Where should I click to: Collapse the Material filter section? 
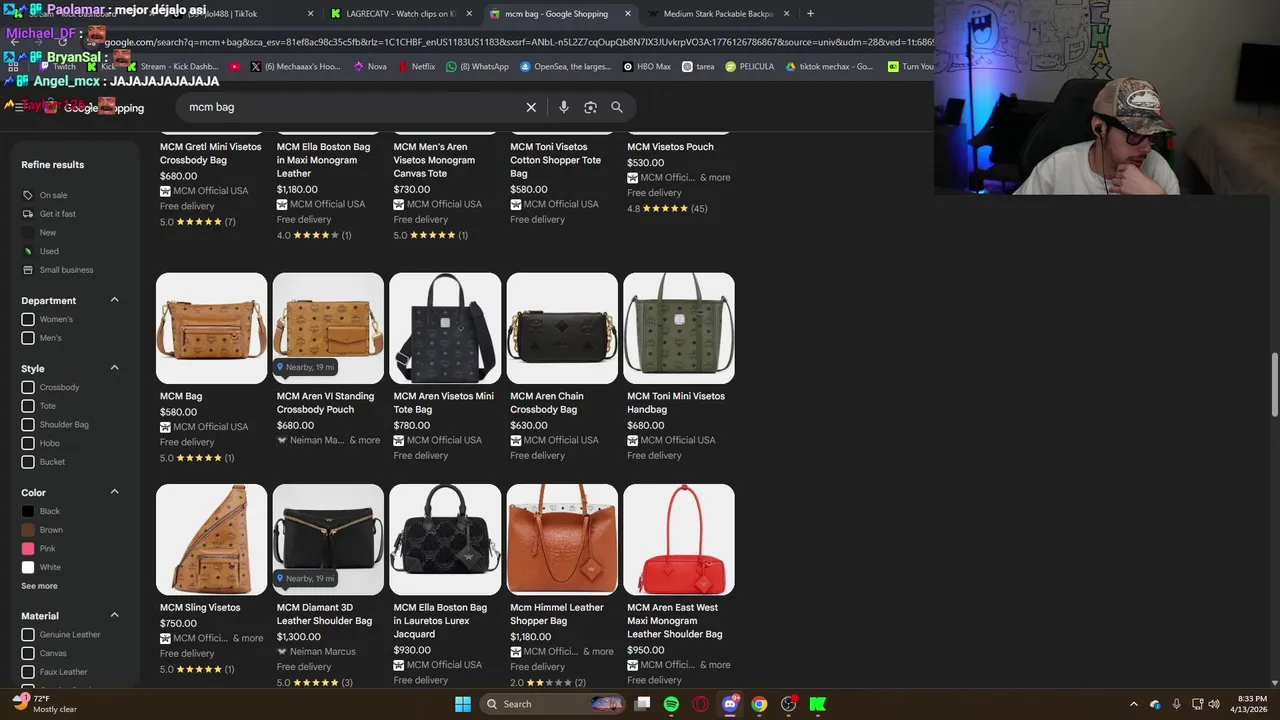click(x=114, y=615)
